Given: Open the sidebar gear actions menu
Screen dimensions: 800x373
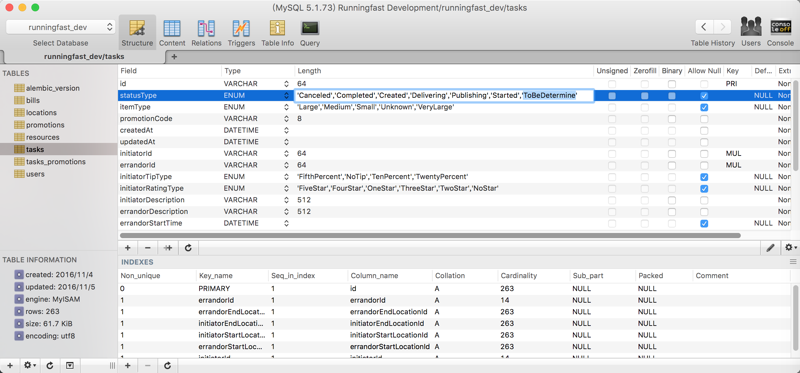Looking at the screenshot, I should pyautogui.click(x=30, y=365).
